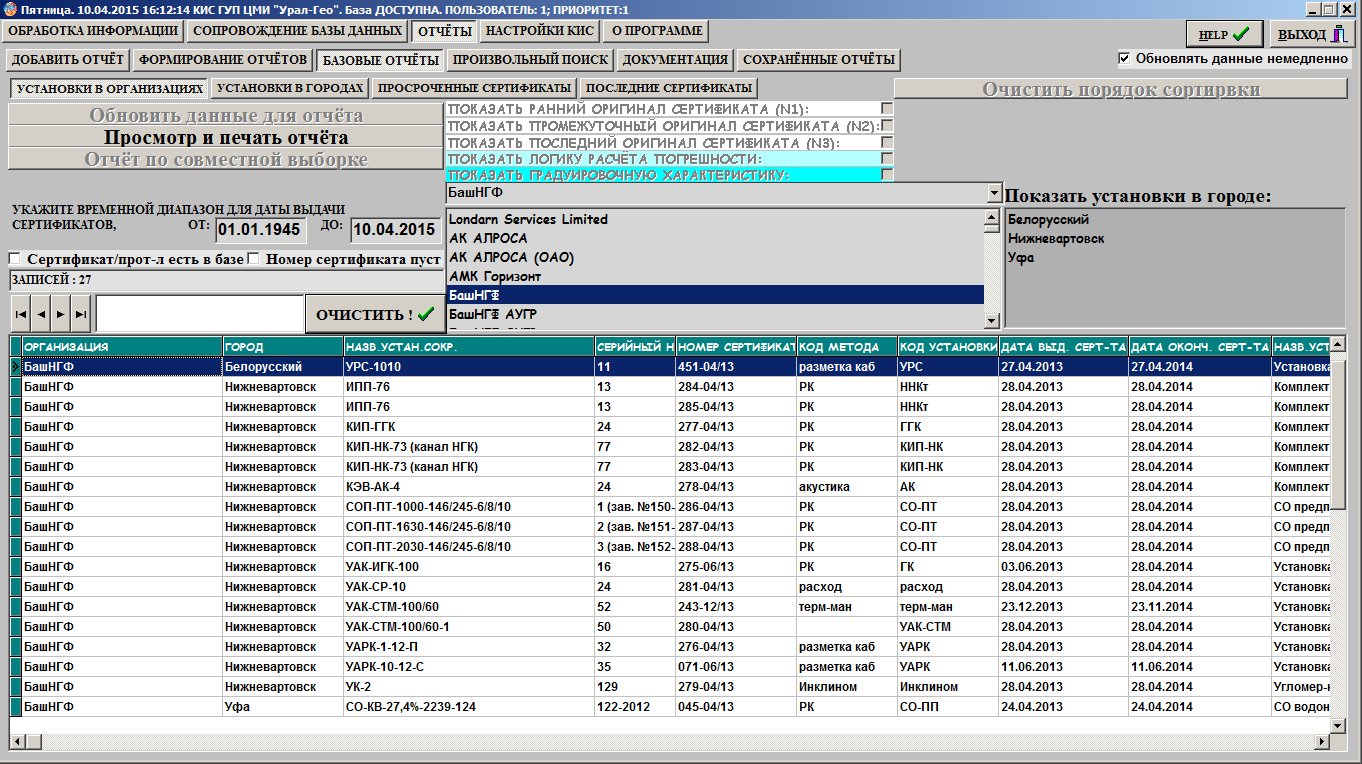
Task: Toggle ПОКАЗАТЬ ГРАДУИРОВОЧНУЮ ХАРАКТЕРИСТИКУ checkbox
Action: [x=886, y=174]
